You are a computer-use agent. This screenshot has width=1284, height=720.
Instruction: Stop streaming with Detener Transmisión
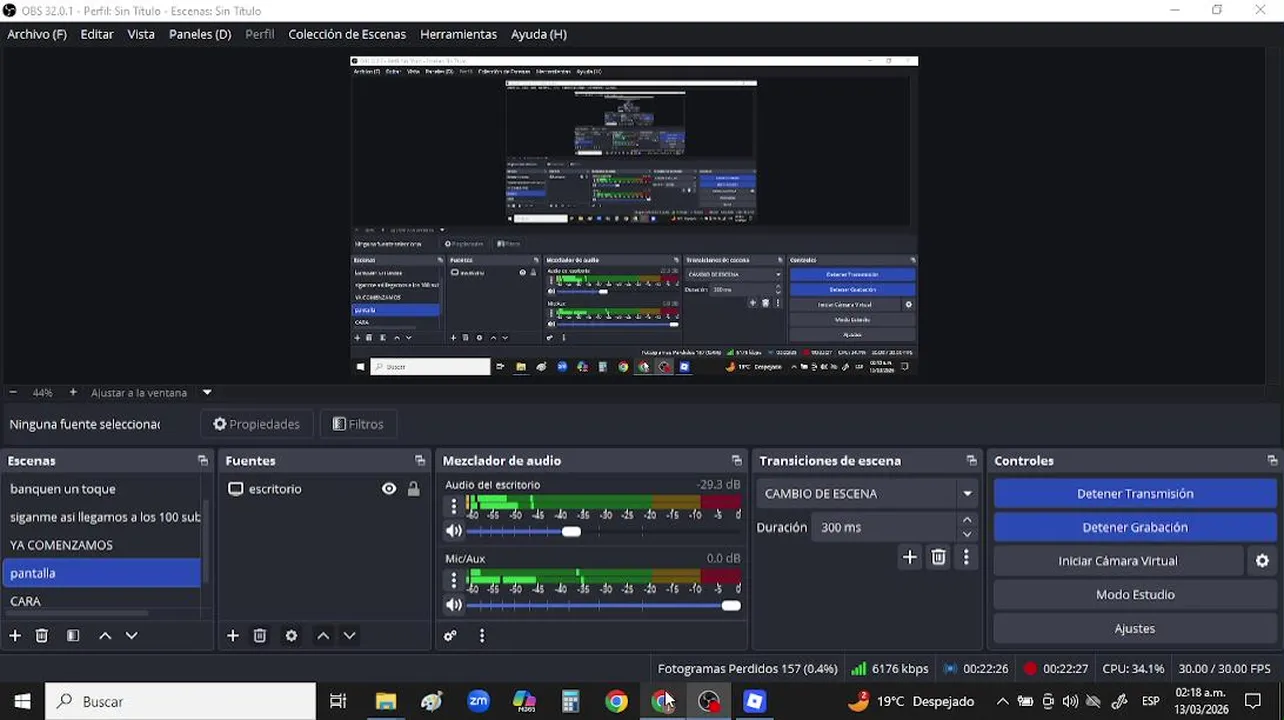[x=1135, y=493]
